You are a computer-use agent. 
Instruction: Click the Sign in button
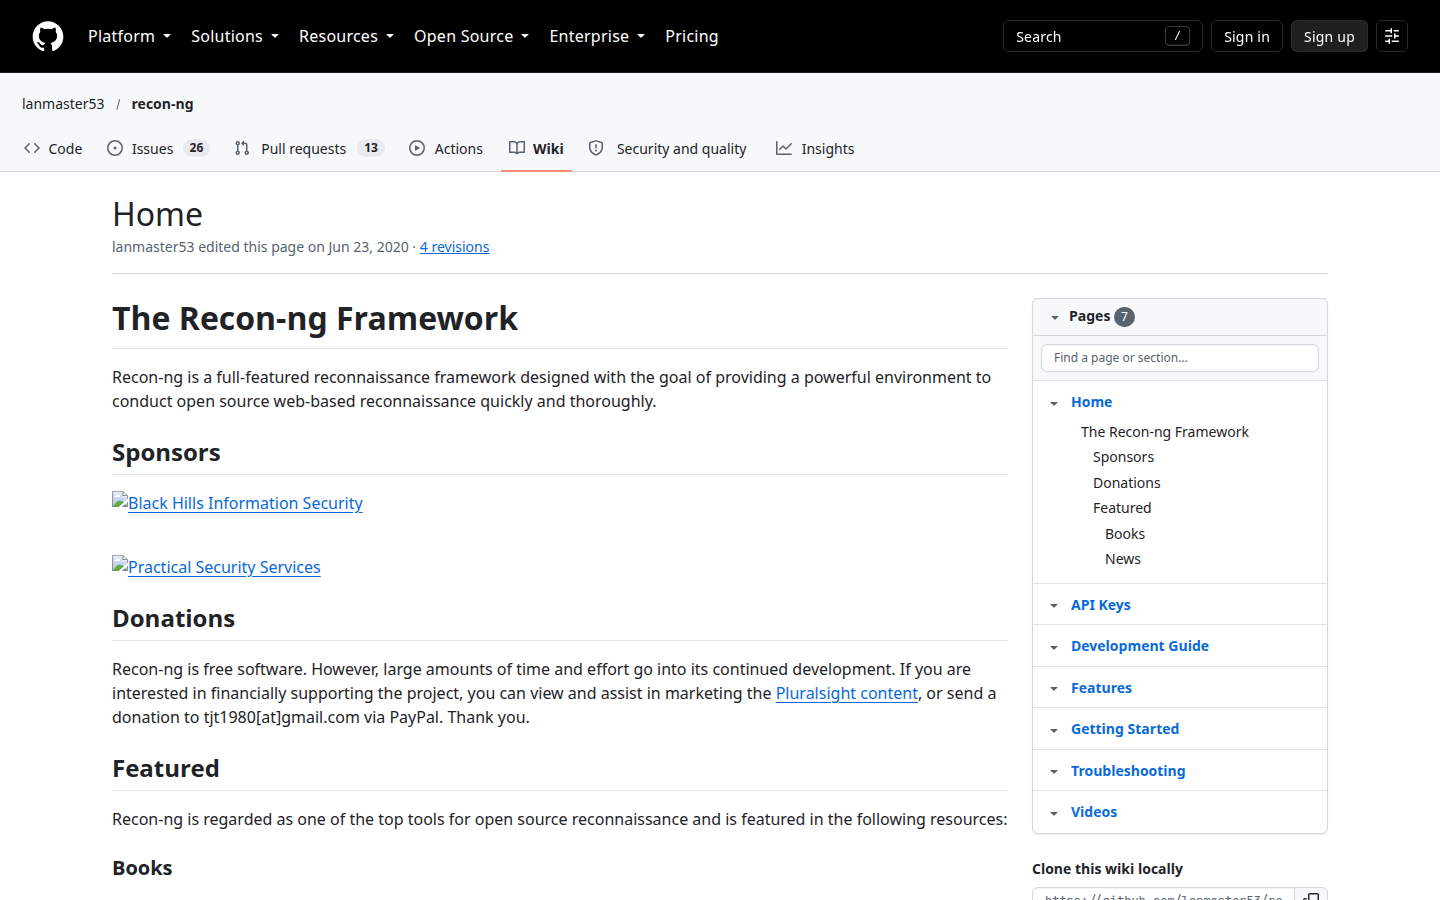coord(1246,36)
